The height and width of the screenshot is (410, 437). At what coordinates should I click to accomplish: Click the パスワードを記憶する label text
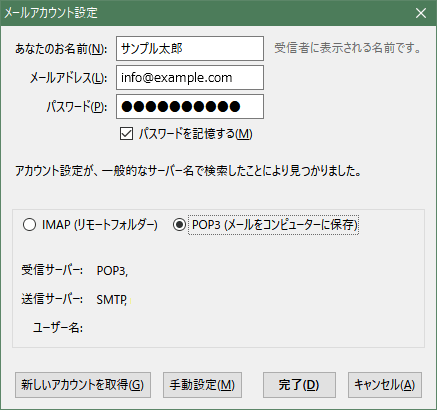click(x=196, y=134)
